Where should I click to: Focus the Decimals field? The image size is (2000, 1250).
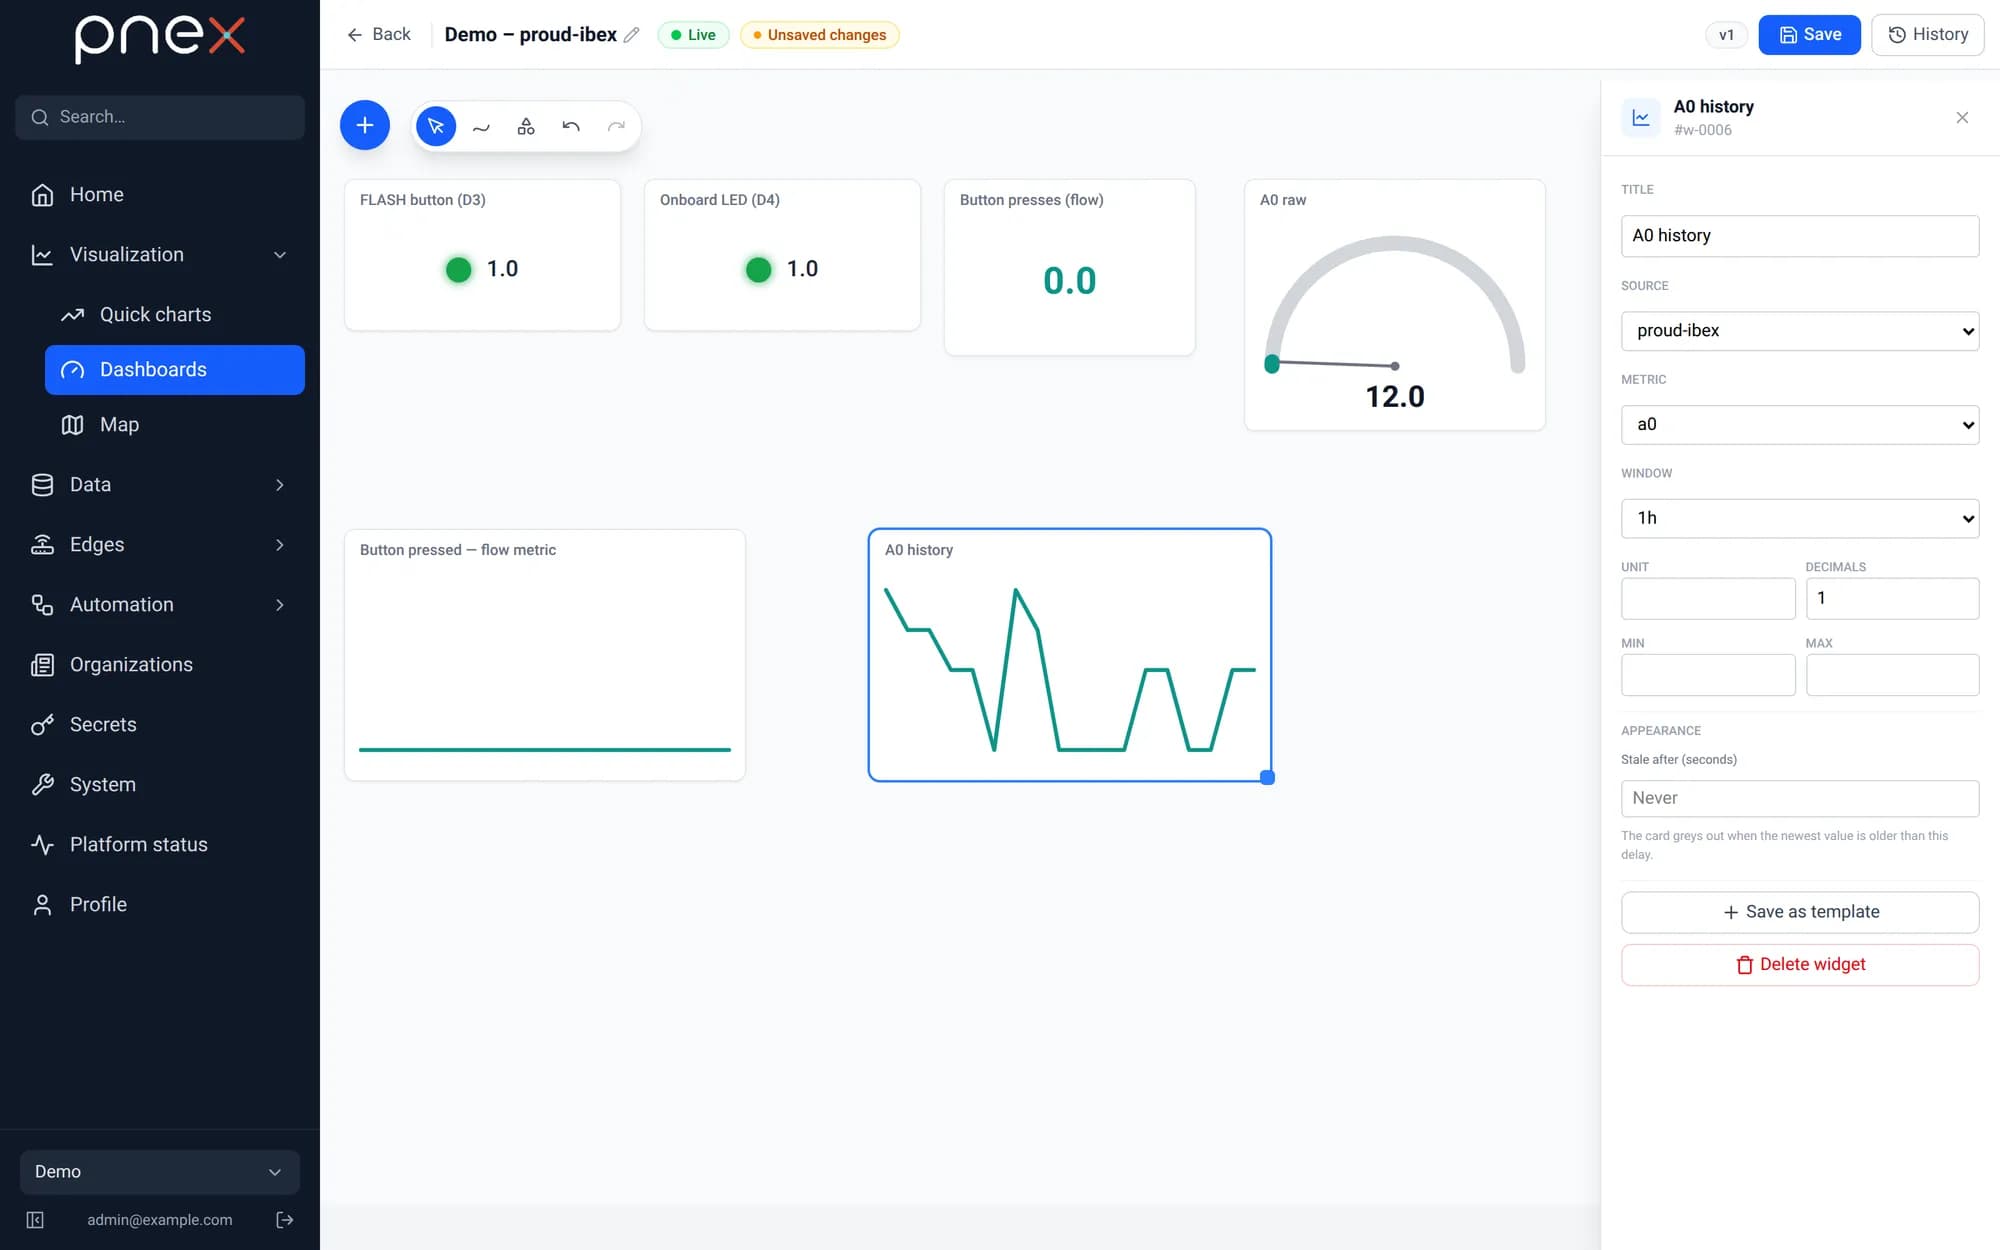1892,598
